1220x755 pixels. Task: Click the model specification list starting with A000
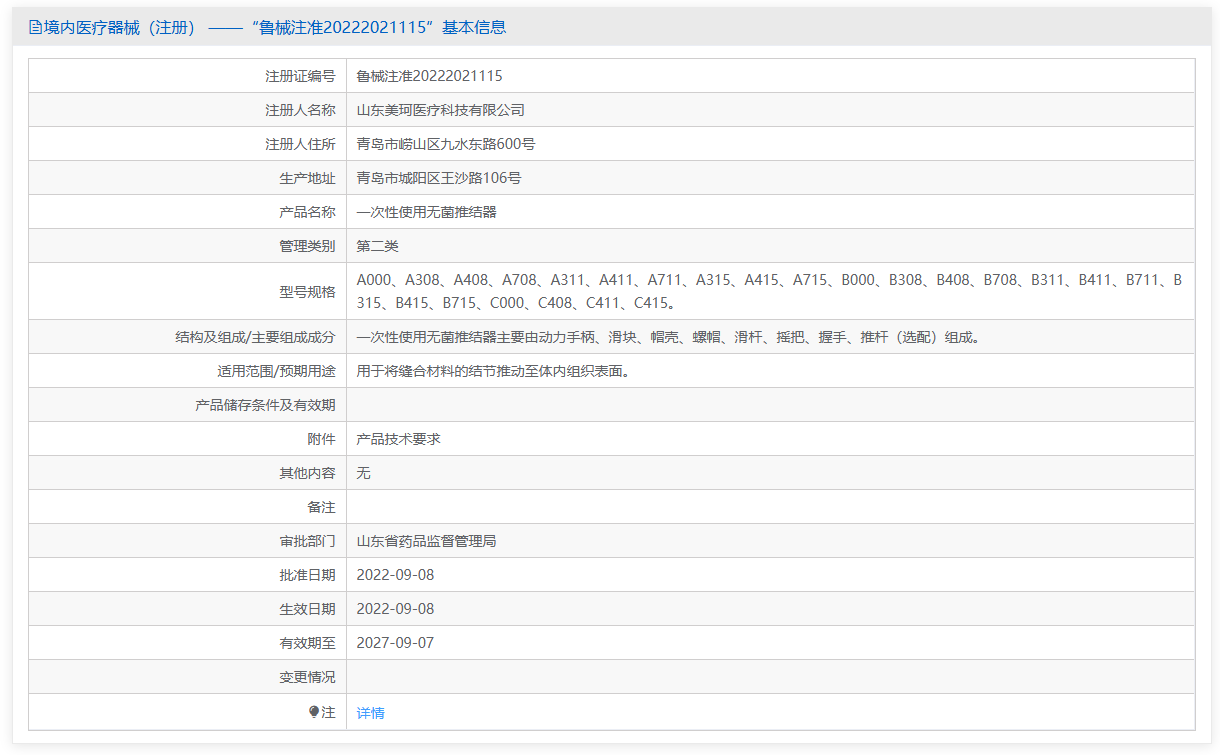(x=768, y=291)
